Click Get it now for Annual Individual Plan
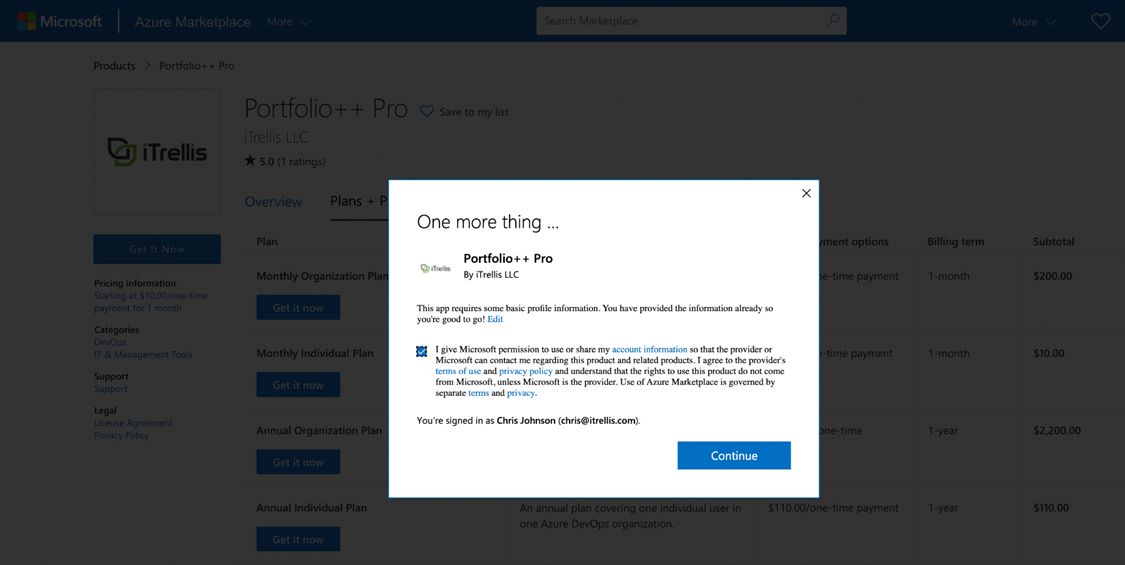 pyautogui.click(x=298, y=539)
